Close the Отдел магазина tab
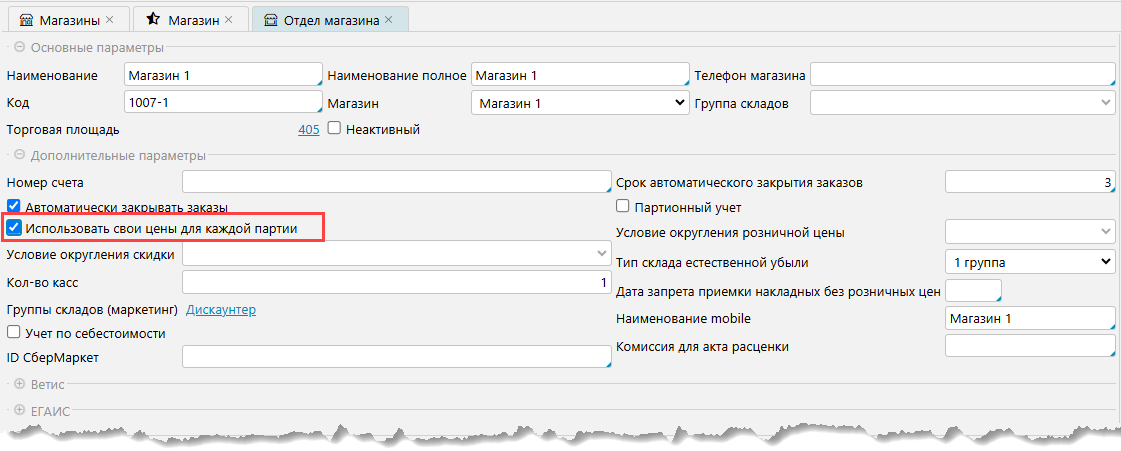 (388, 19)
